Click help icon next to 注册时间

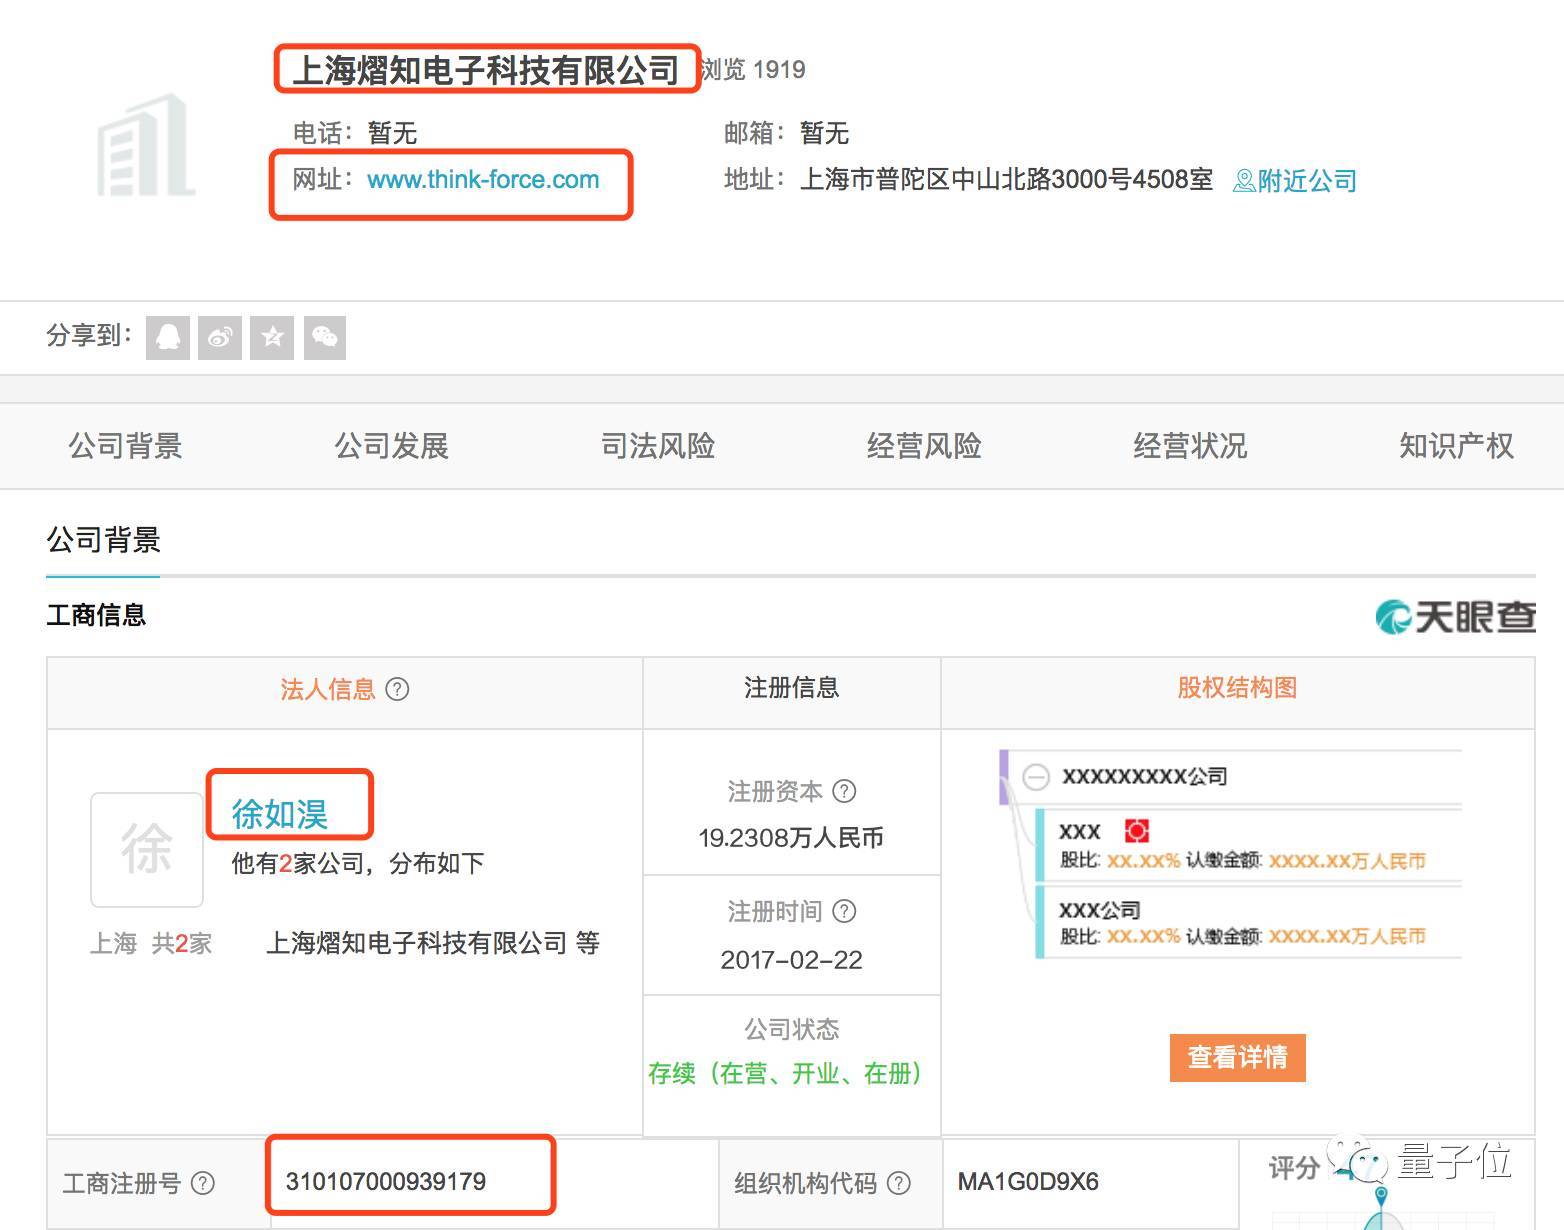(844, 911)
